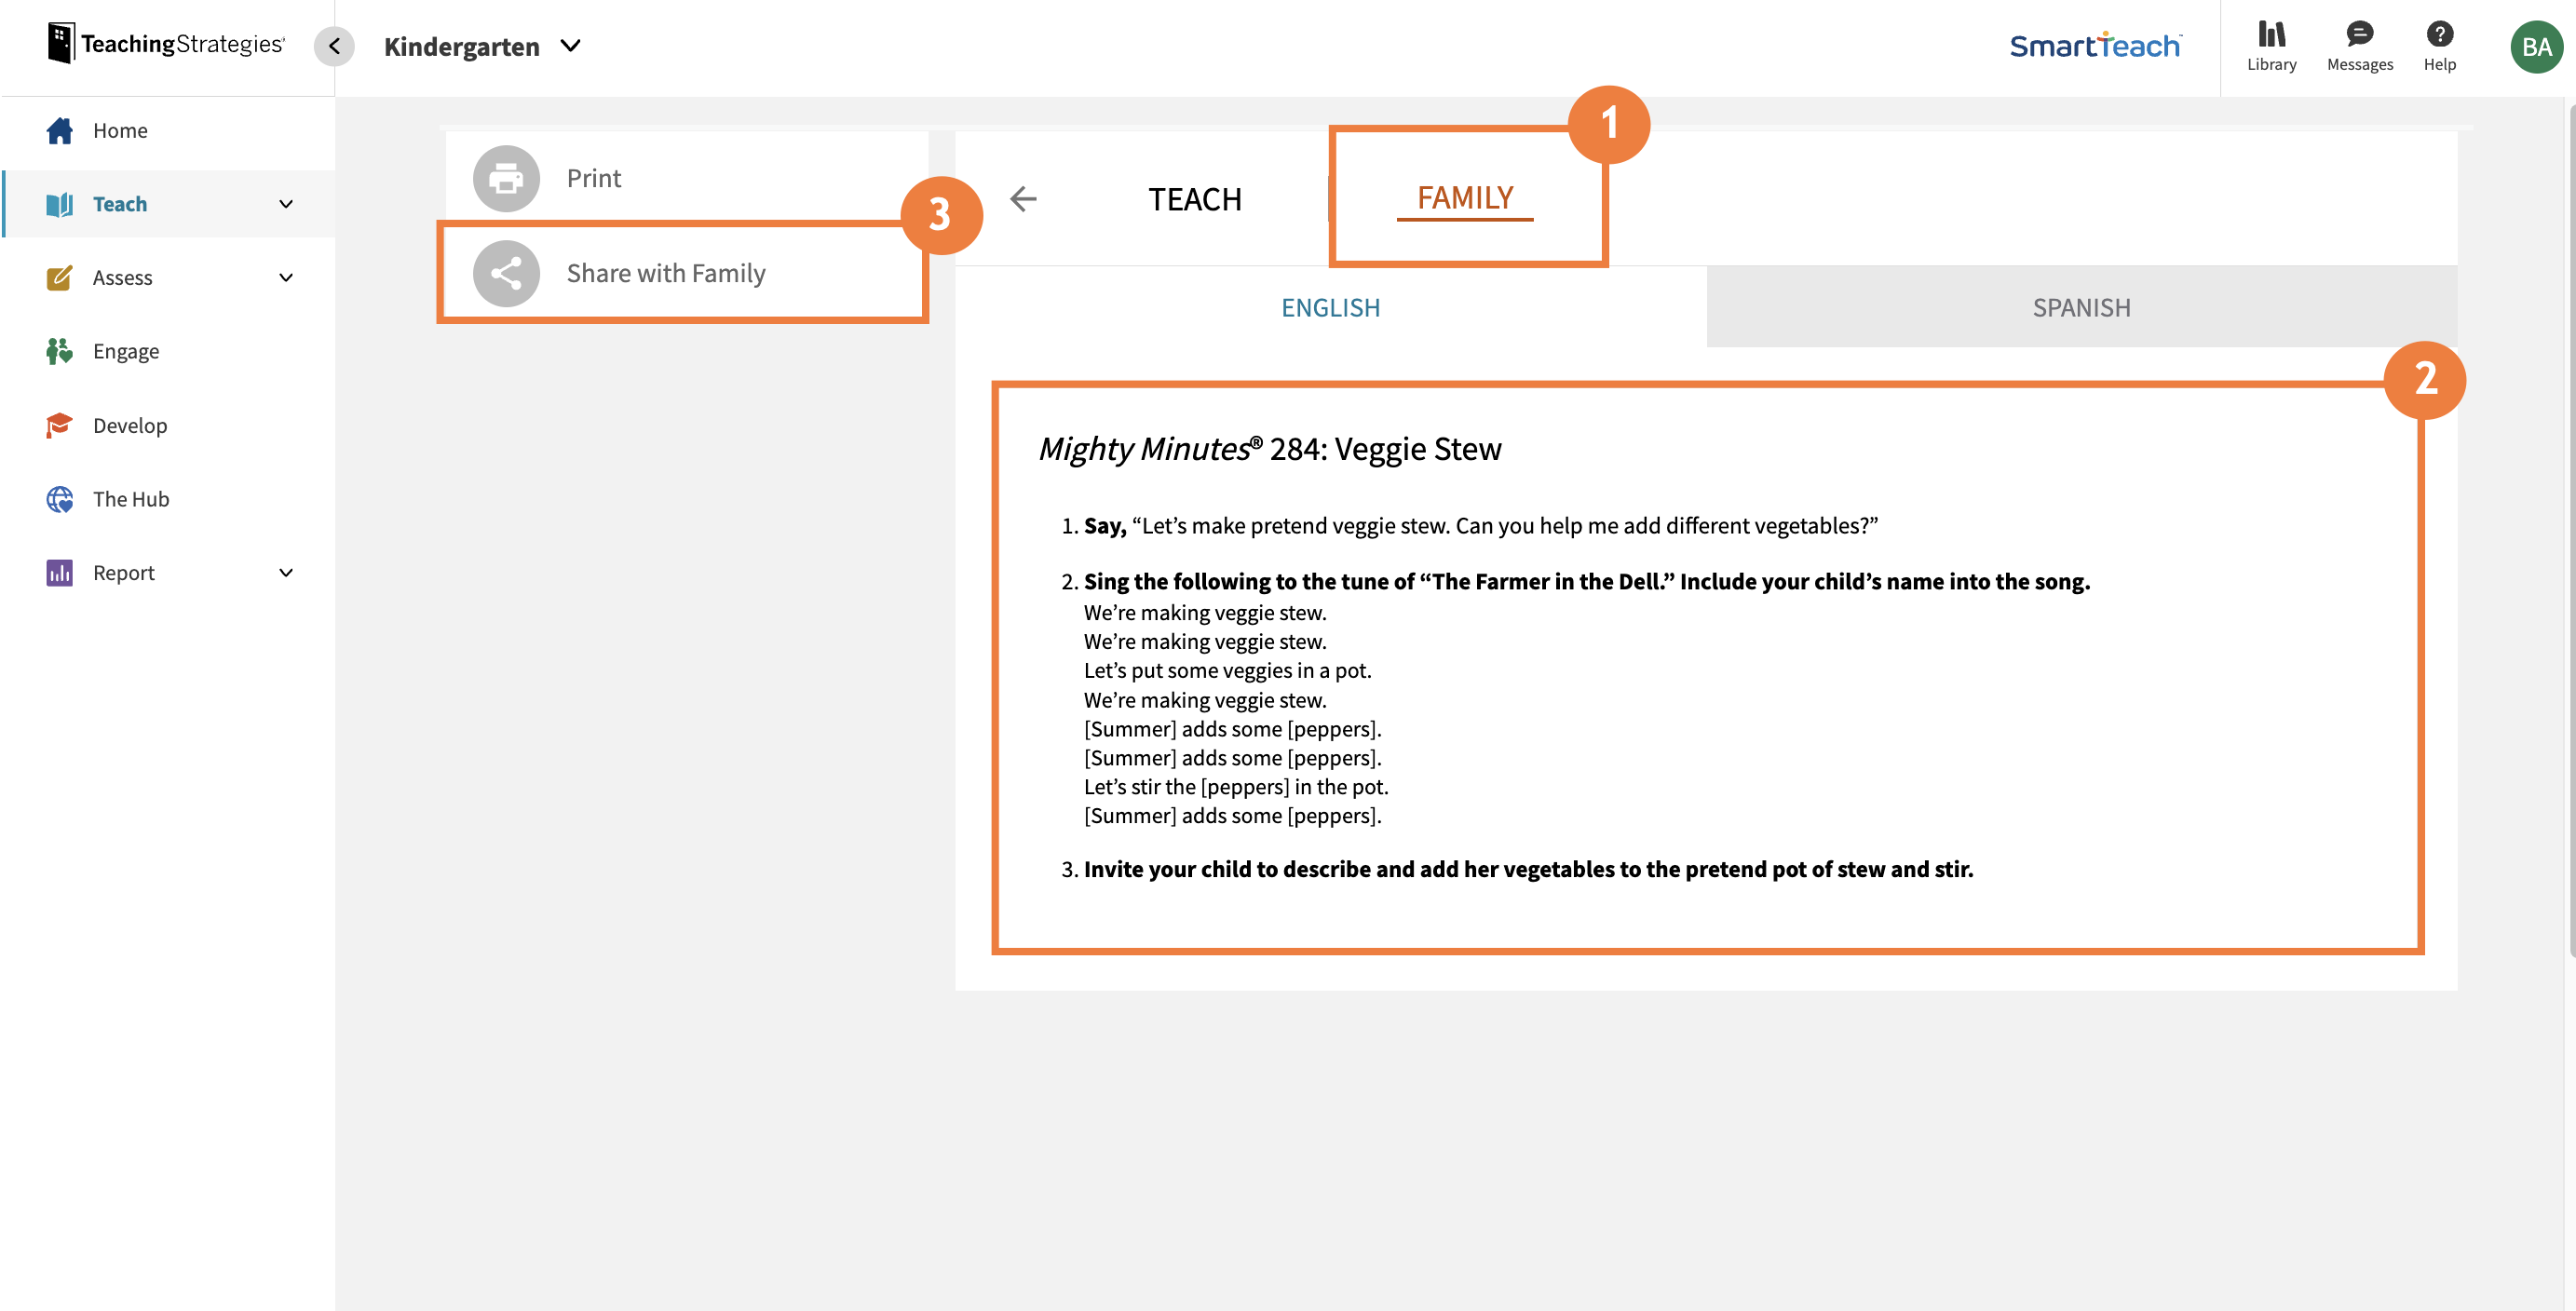
Task: Check Messages in the top bar
Action: (x=2359, y=46)
